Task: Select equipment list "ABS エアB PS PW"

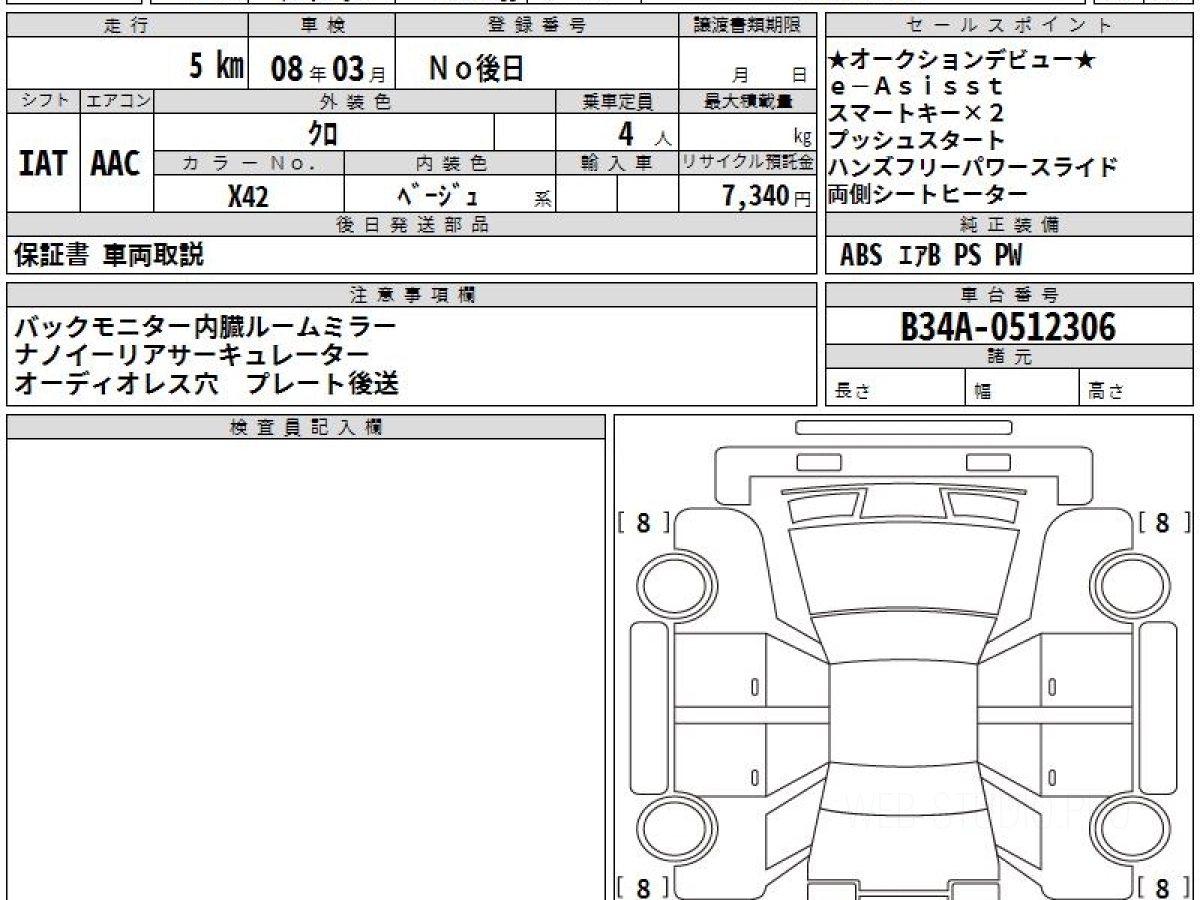Action: [931, 256]
